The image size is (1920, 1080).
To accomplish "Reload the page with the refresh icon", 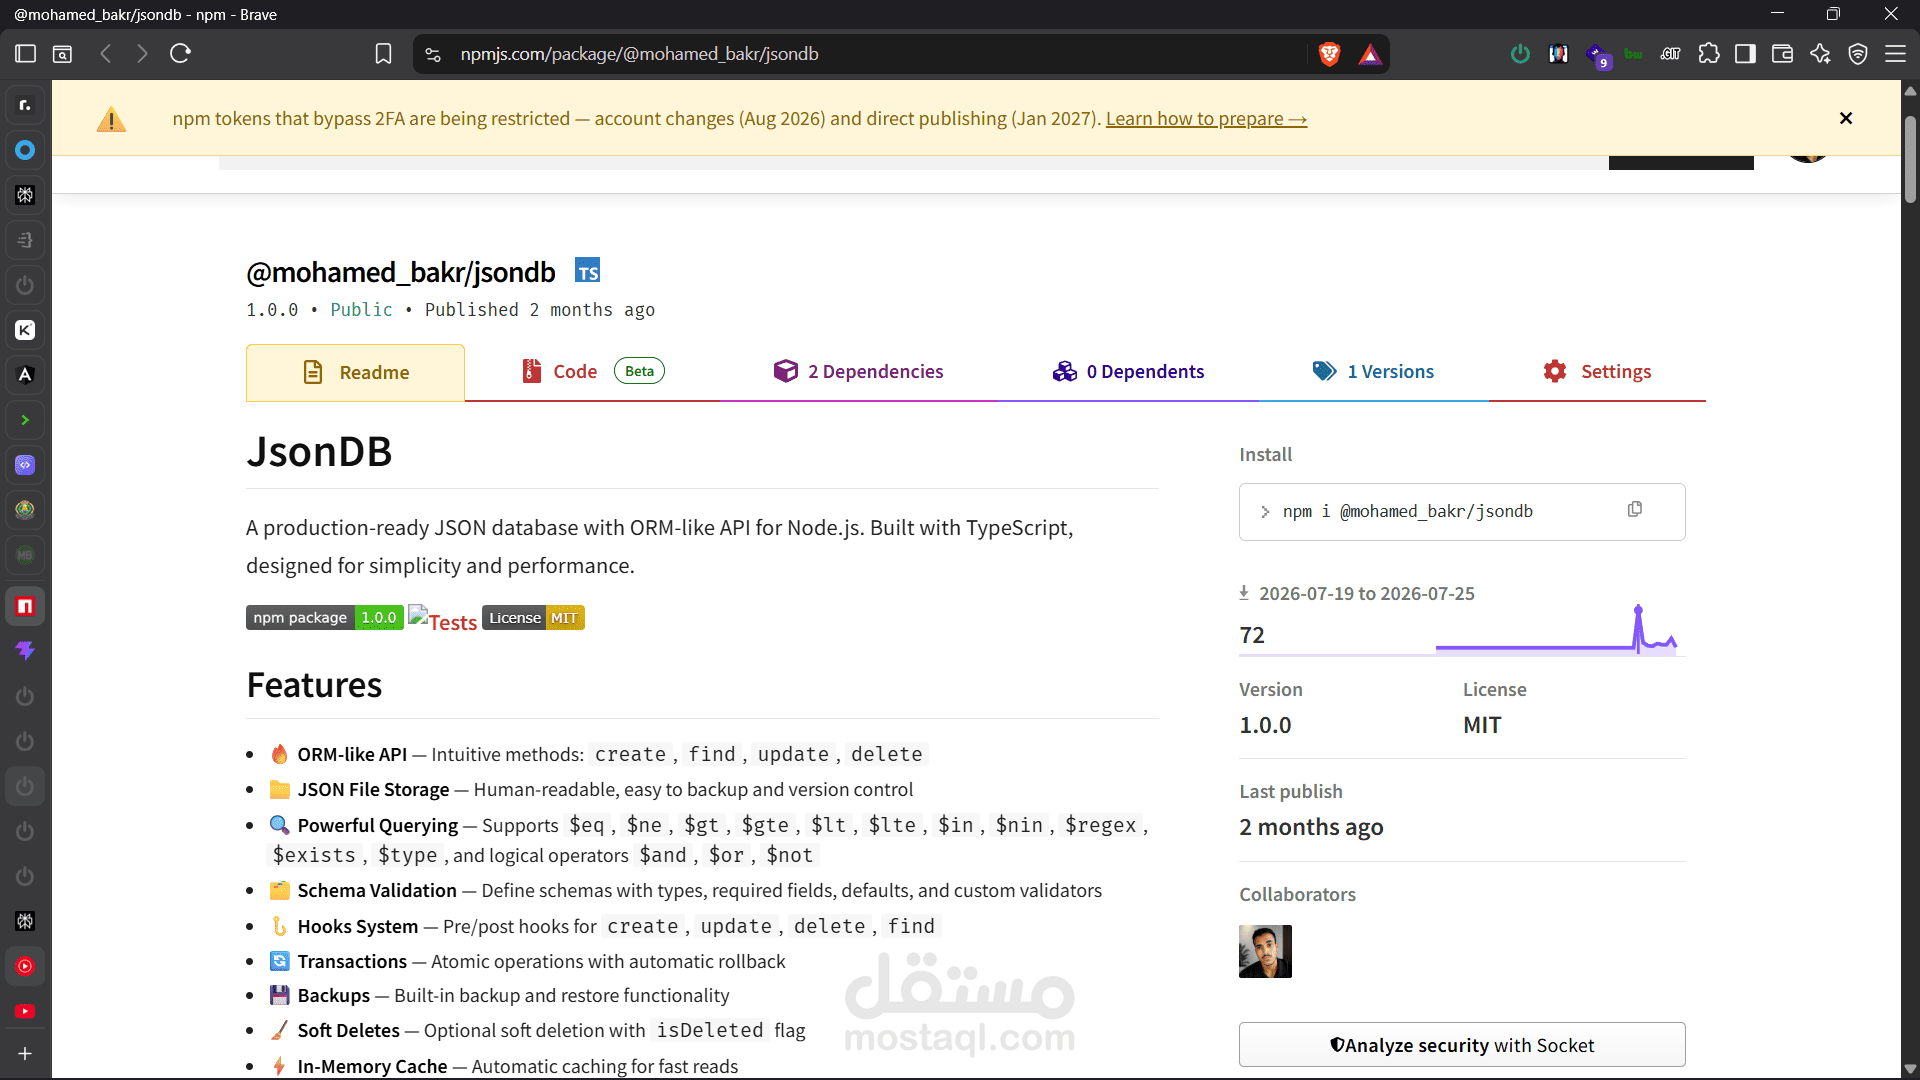I will (x=180, y=54).
